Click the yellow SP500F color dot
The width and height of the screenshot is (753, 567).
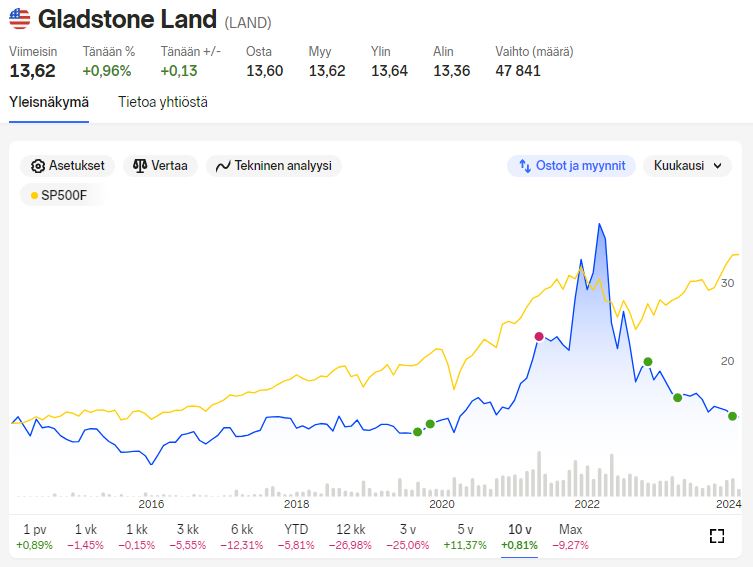click(34, 196)
